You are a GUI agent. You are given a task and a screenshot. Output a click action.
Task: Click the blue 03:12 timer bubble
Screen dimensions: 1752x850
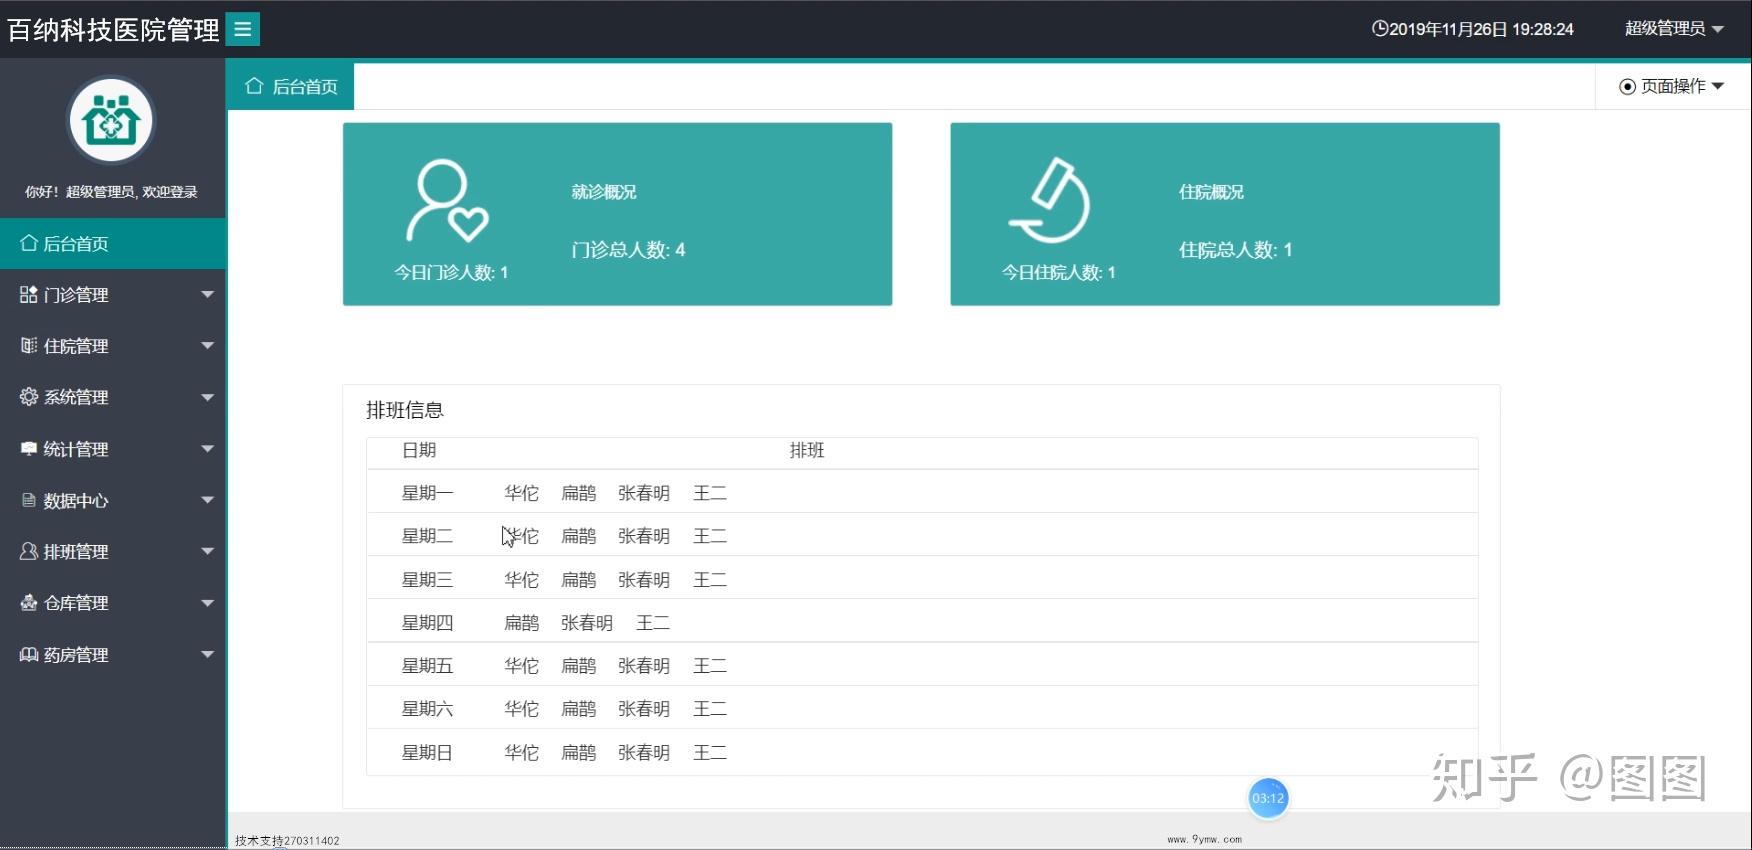click(1268, 798)
